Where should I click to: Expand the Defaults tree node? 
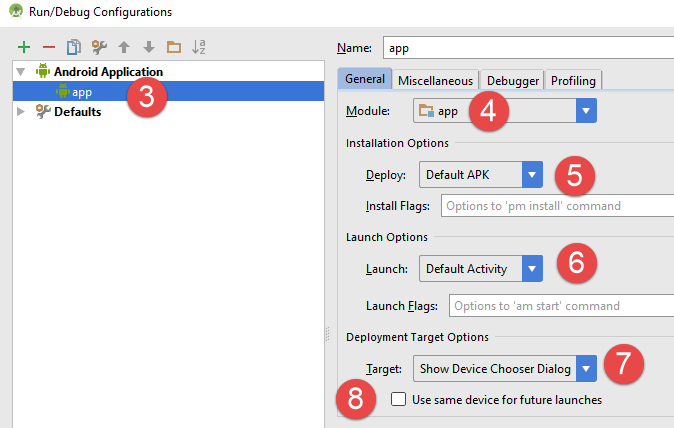click(22, 112)
